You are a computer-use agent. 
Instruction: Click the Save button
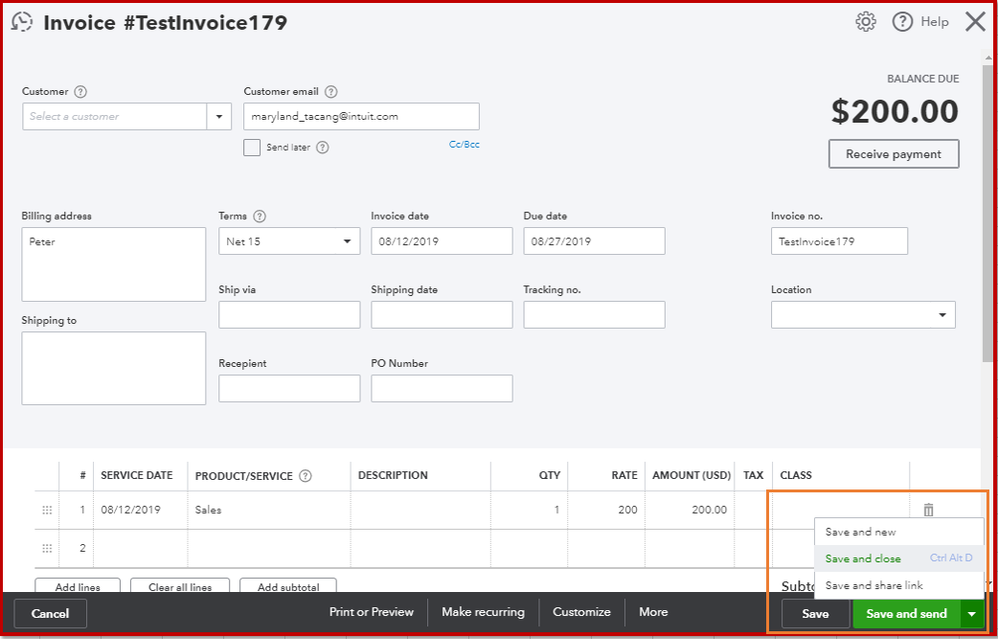(x=815, y=614)
